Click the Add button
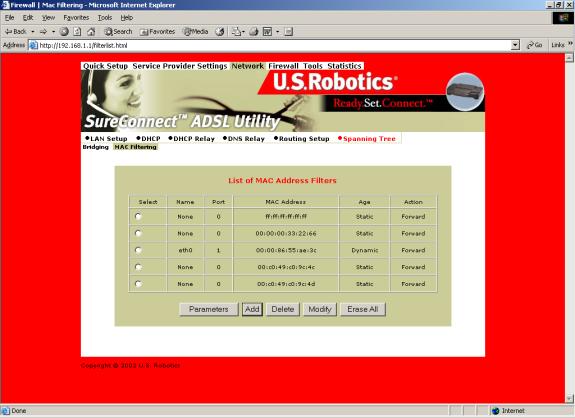 coord(252,309)
